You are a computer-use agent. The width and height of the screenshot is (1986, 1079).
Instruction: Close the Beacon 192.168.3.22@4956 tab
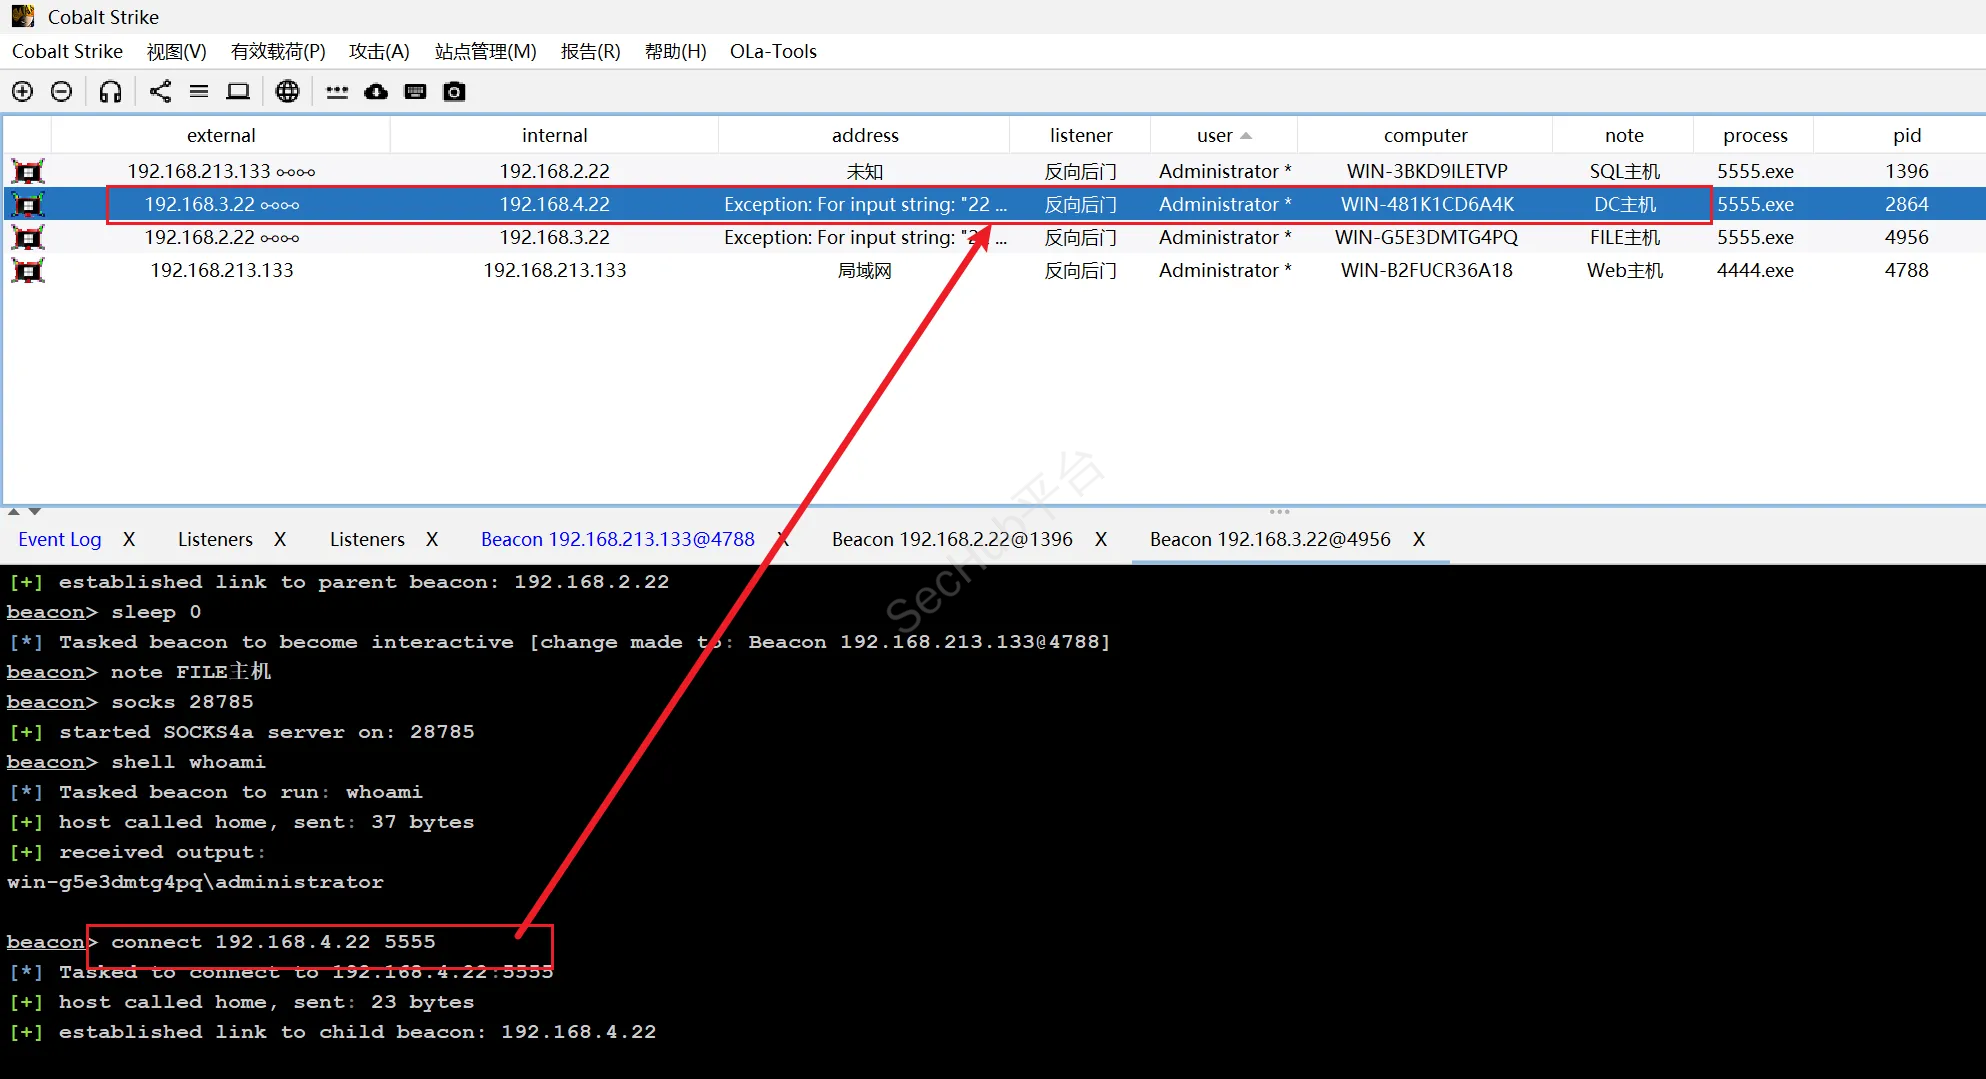[x=1419, y=539]
